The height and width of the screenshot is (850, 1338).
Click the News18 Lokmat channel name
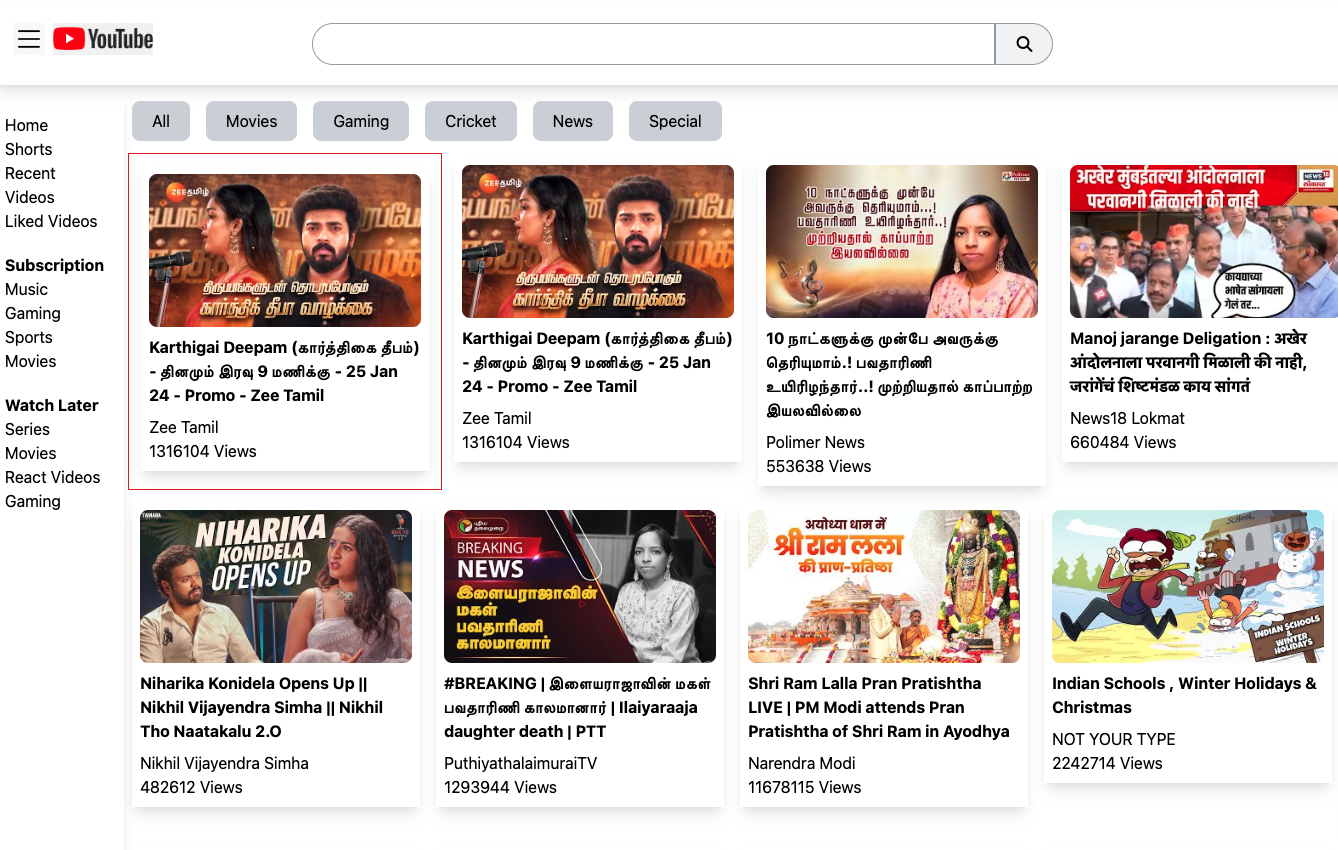coord(1127,418)
